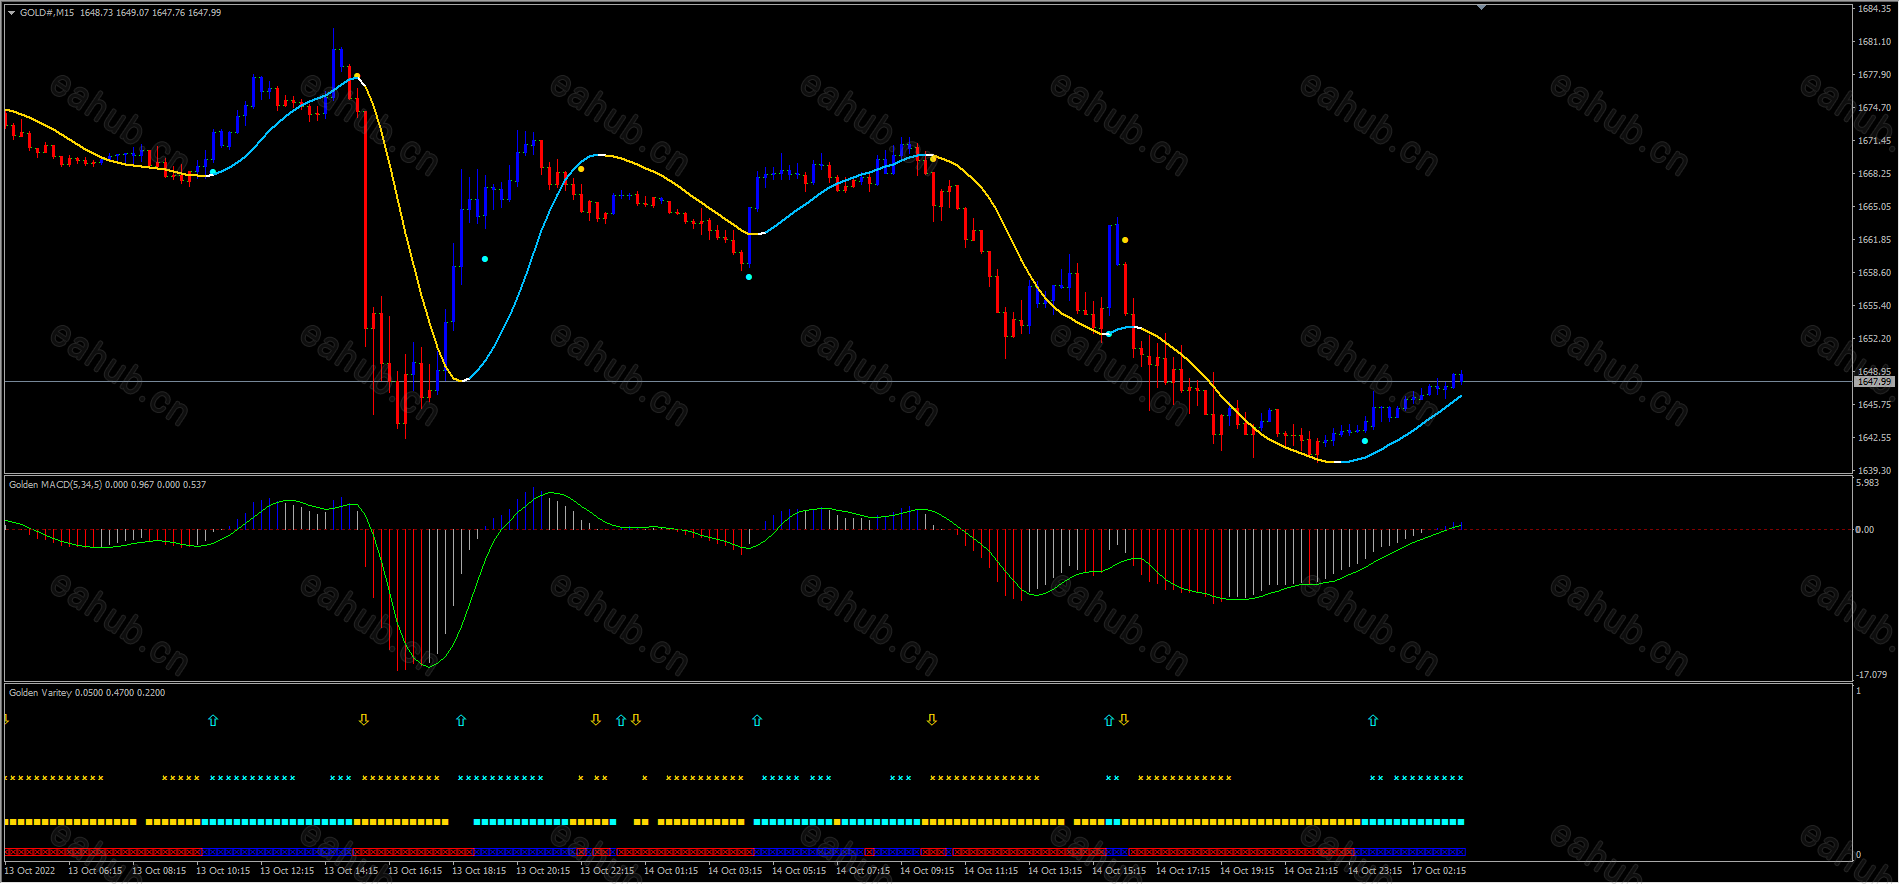The width and height of the screenshot is (1900, 884).
Task: Click the grey chart shift triangle at top
Action: (x=1481, y=7)
